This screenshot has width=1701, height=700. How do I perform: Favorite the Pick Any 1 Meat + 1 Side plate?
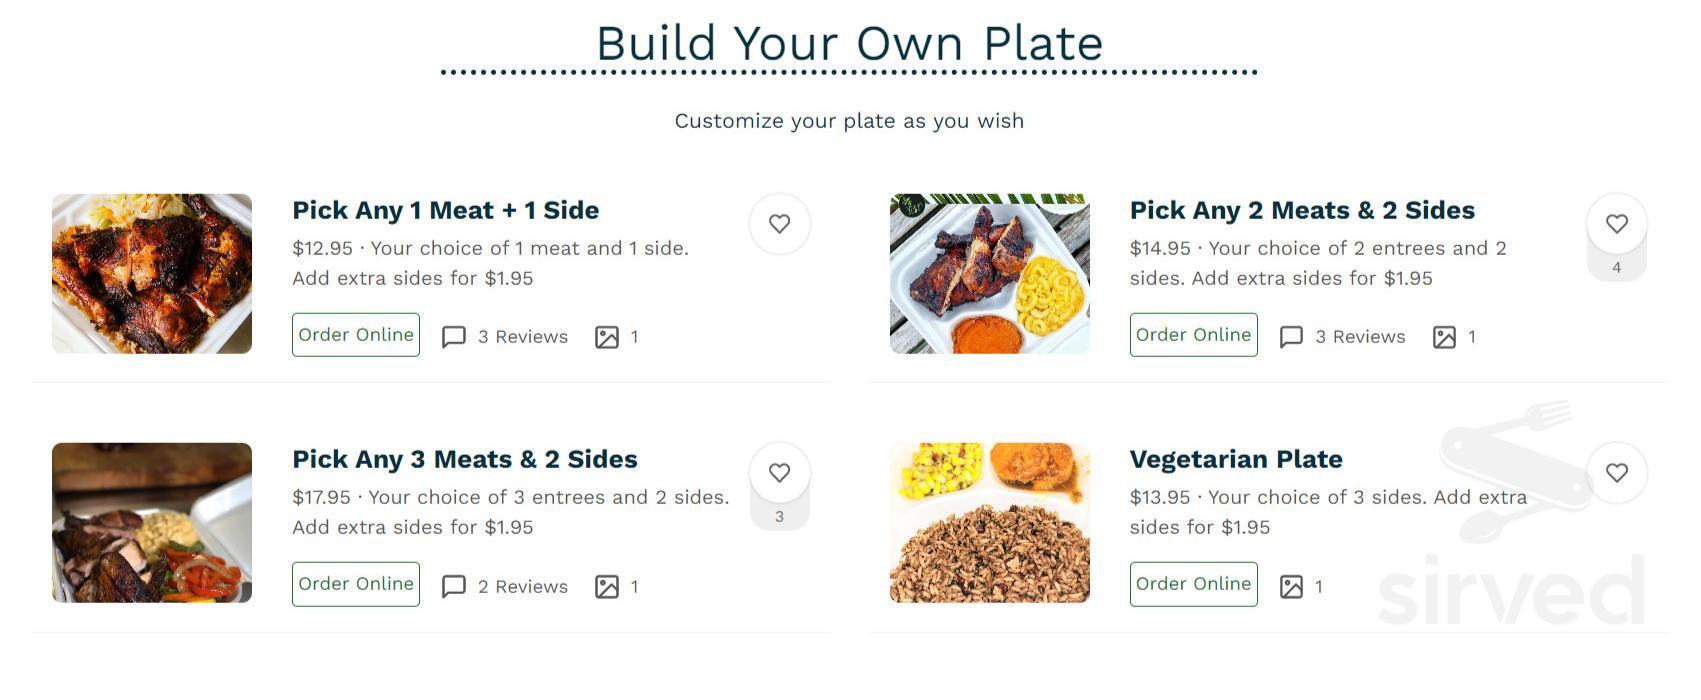(779, 224)
